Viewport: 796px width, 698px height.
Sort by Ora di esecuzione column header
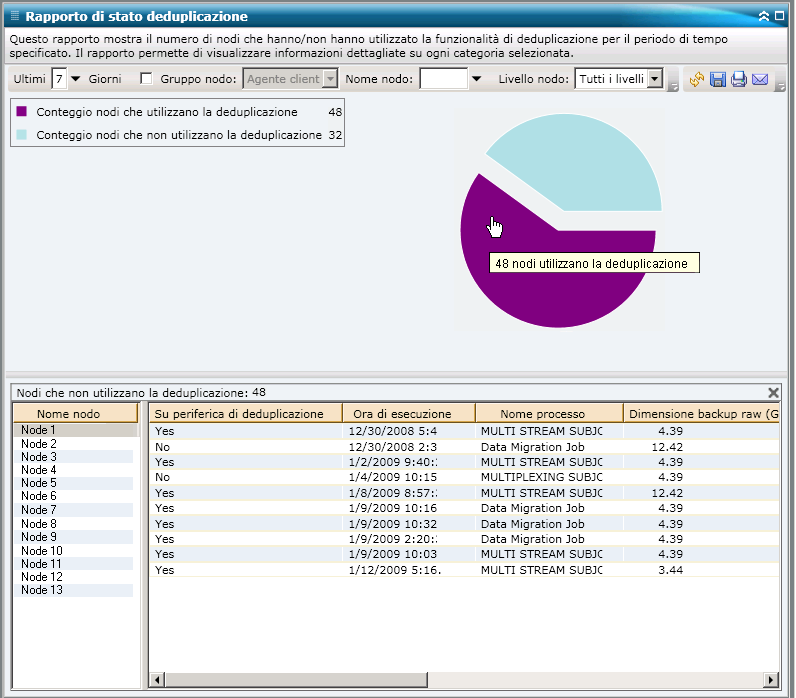click(x=408, y=414)
